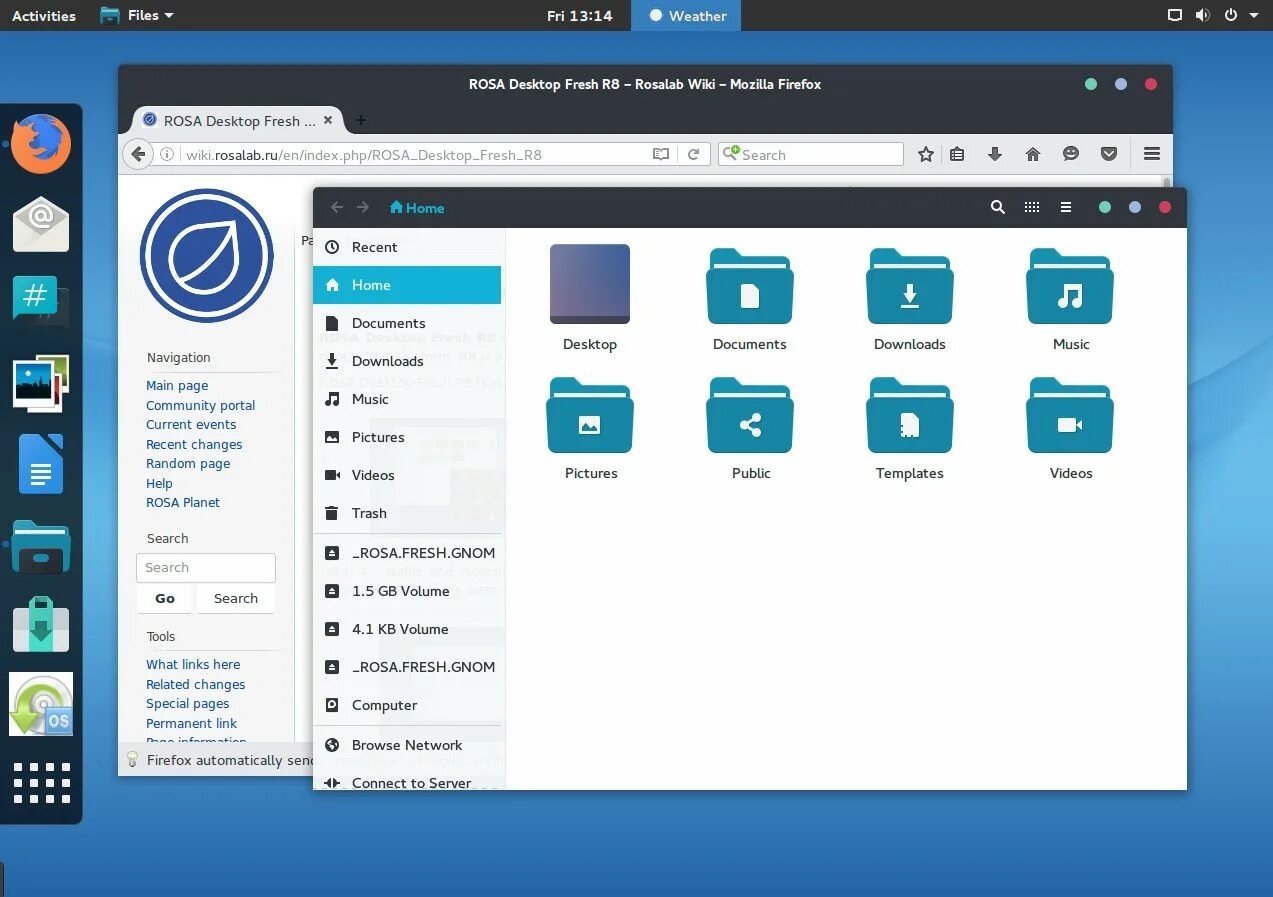Viewport: 1273px width, 897px height.
Task: Select the 4.1 KB Volume entry
Action: click(x=407, y=629)
